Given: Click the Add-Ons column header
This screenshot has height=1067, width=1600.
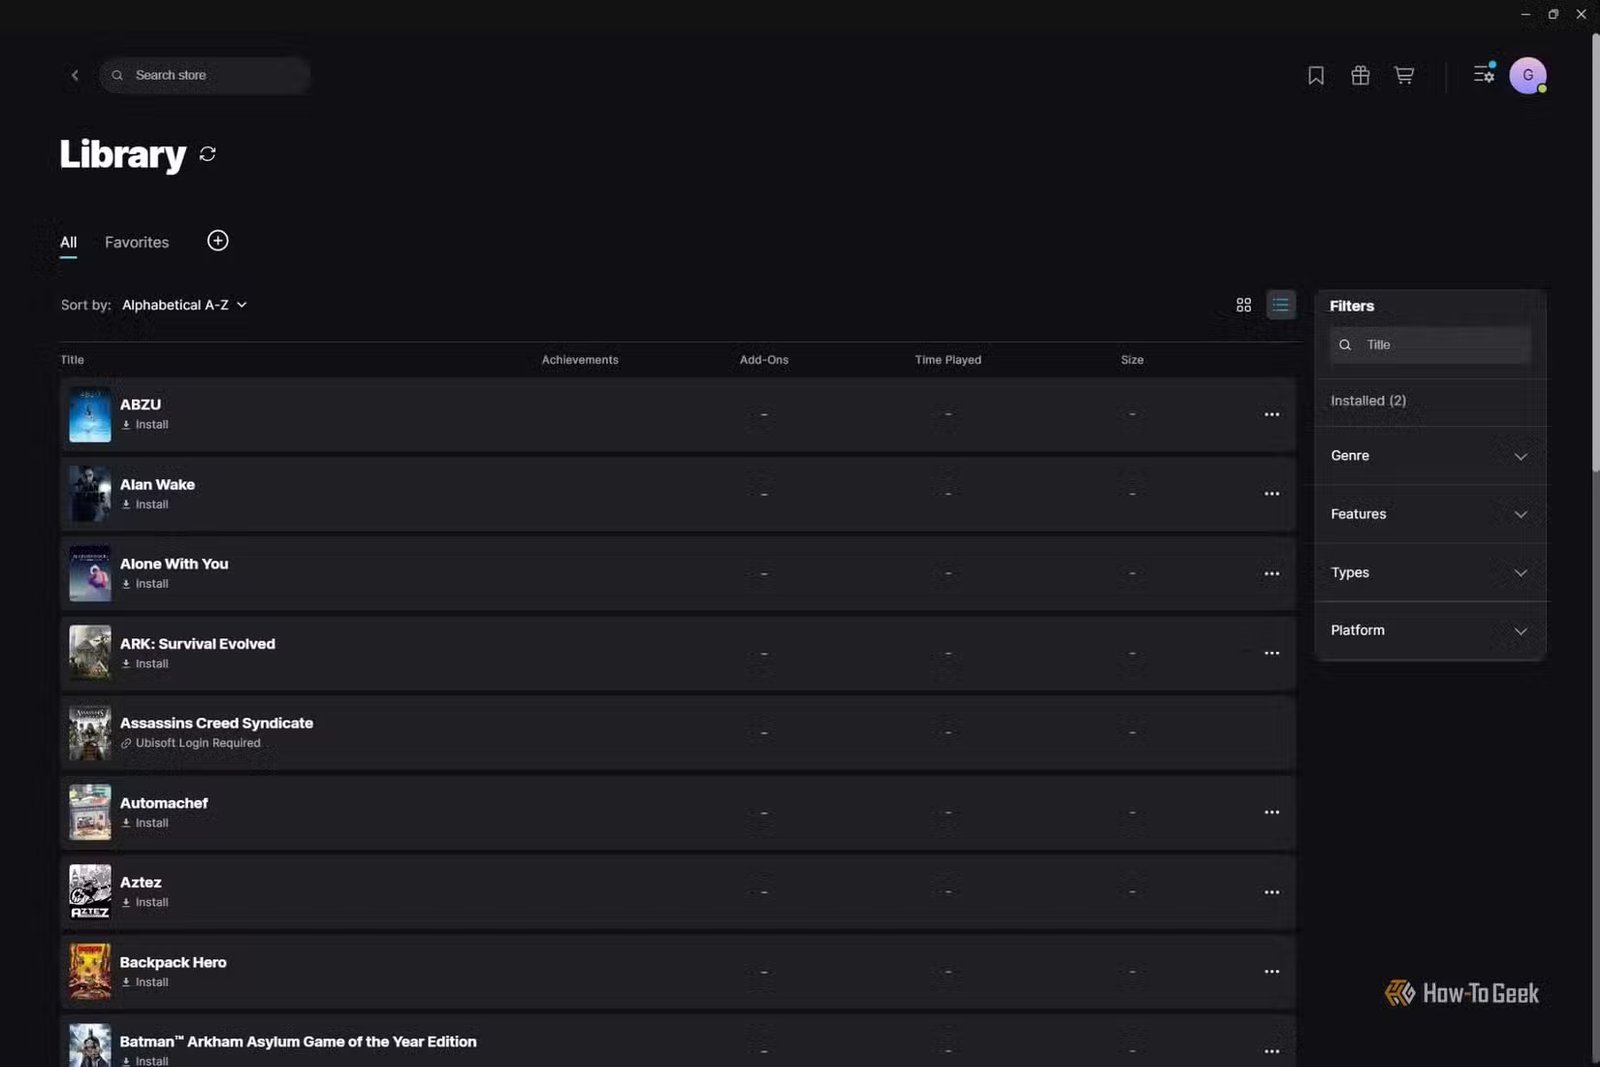Looking at the screenshot, I should 764,360.
